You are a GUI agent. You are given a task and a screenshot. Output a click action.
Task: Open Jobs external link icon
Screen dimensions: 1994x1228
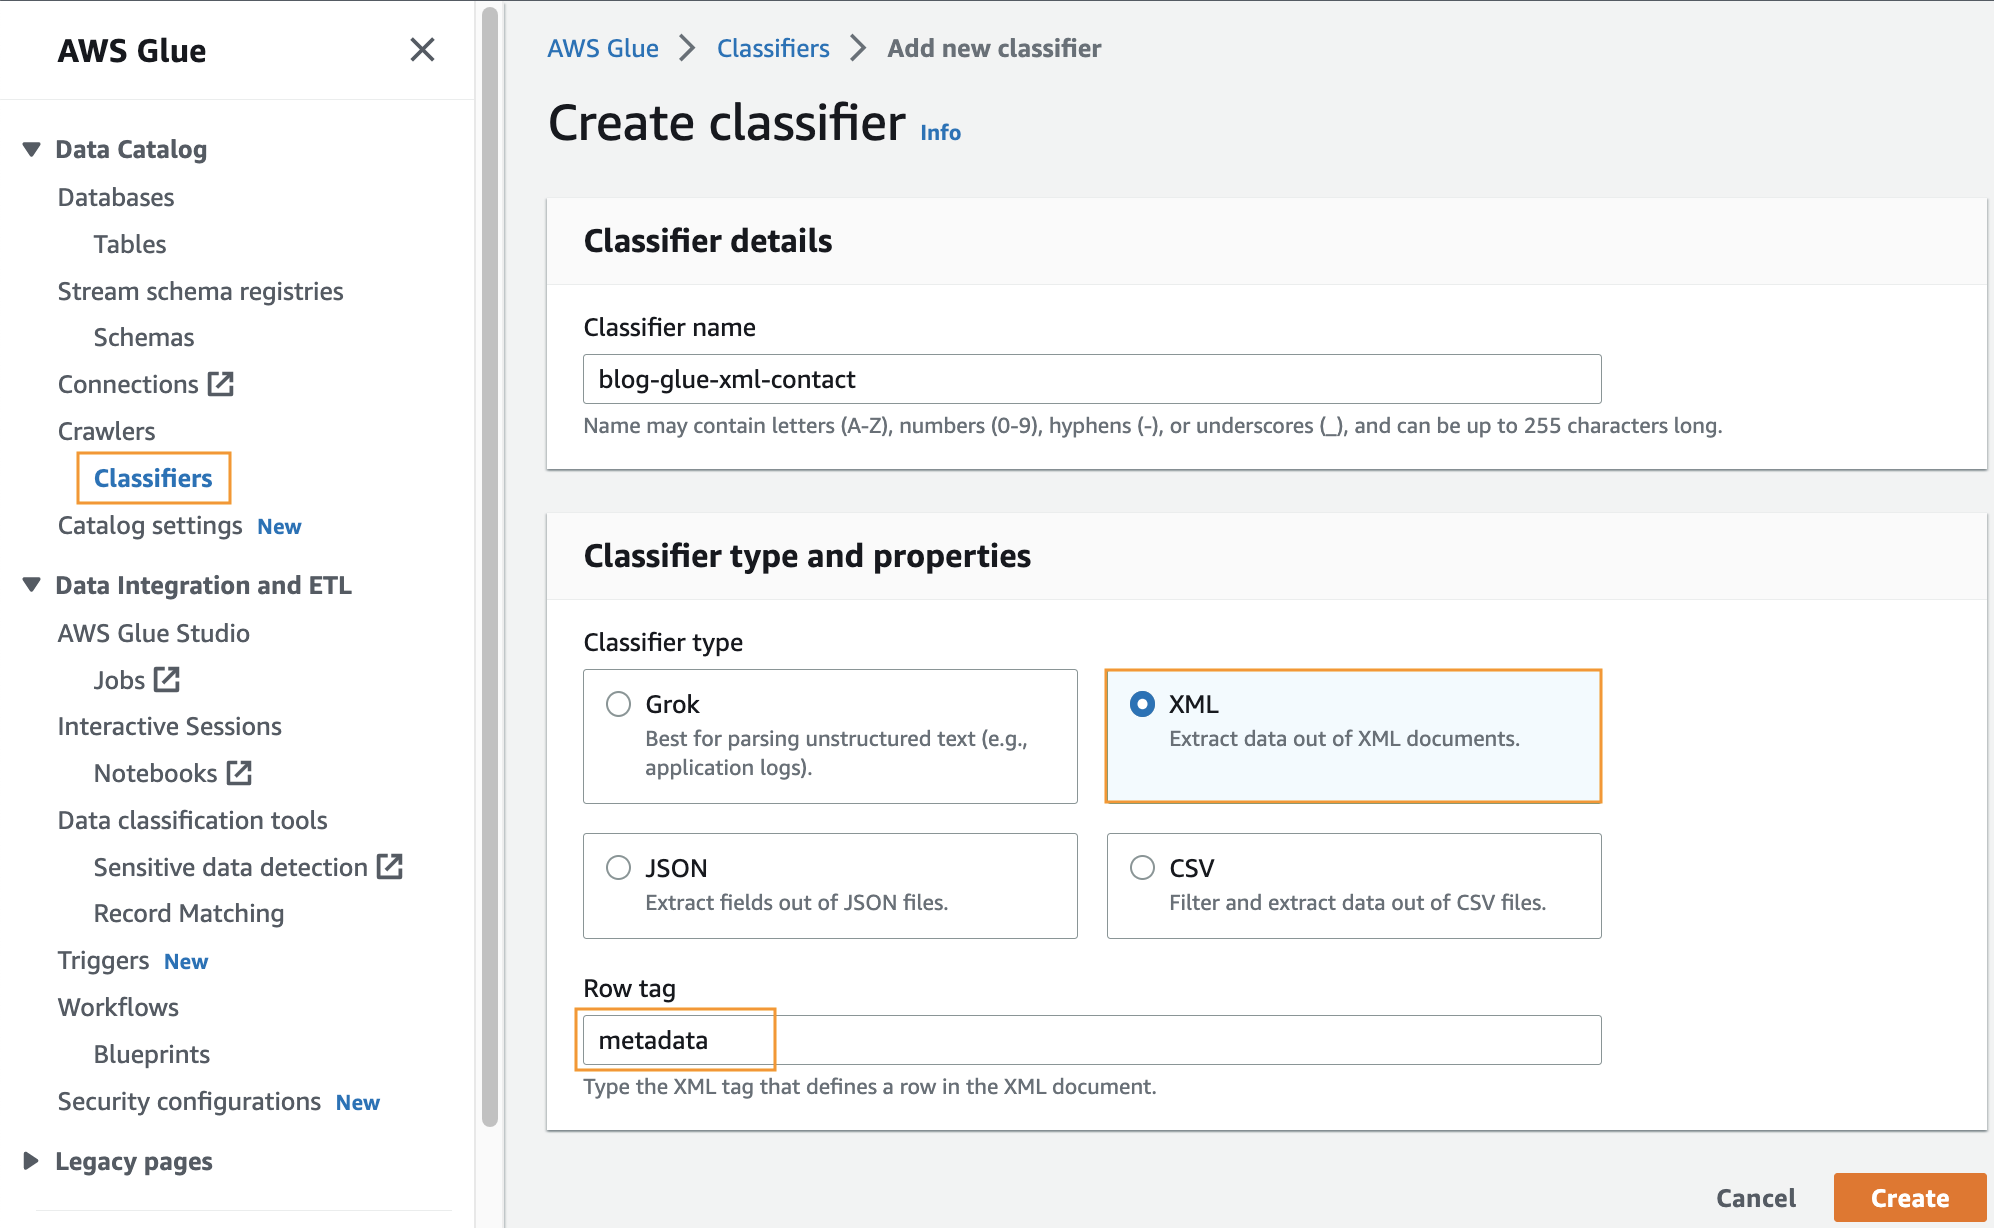pos(167,680)
